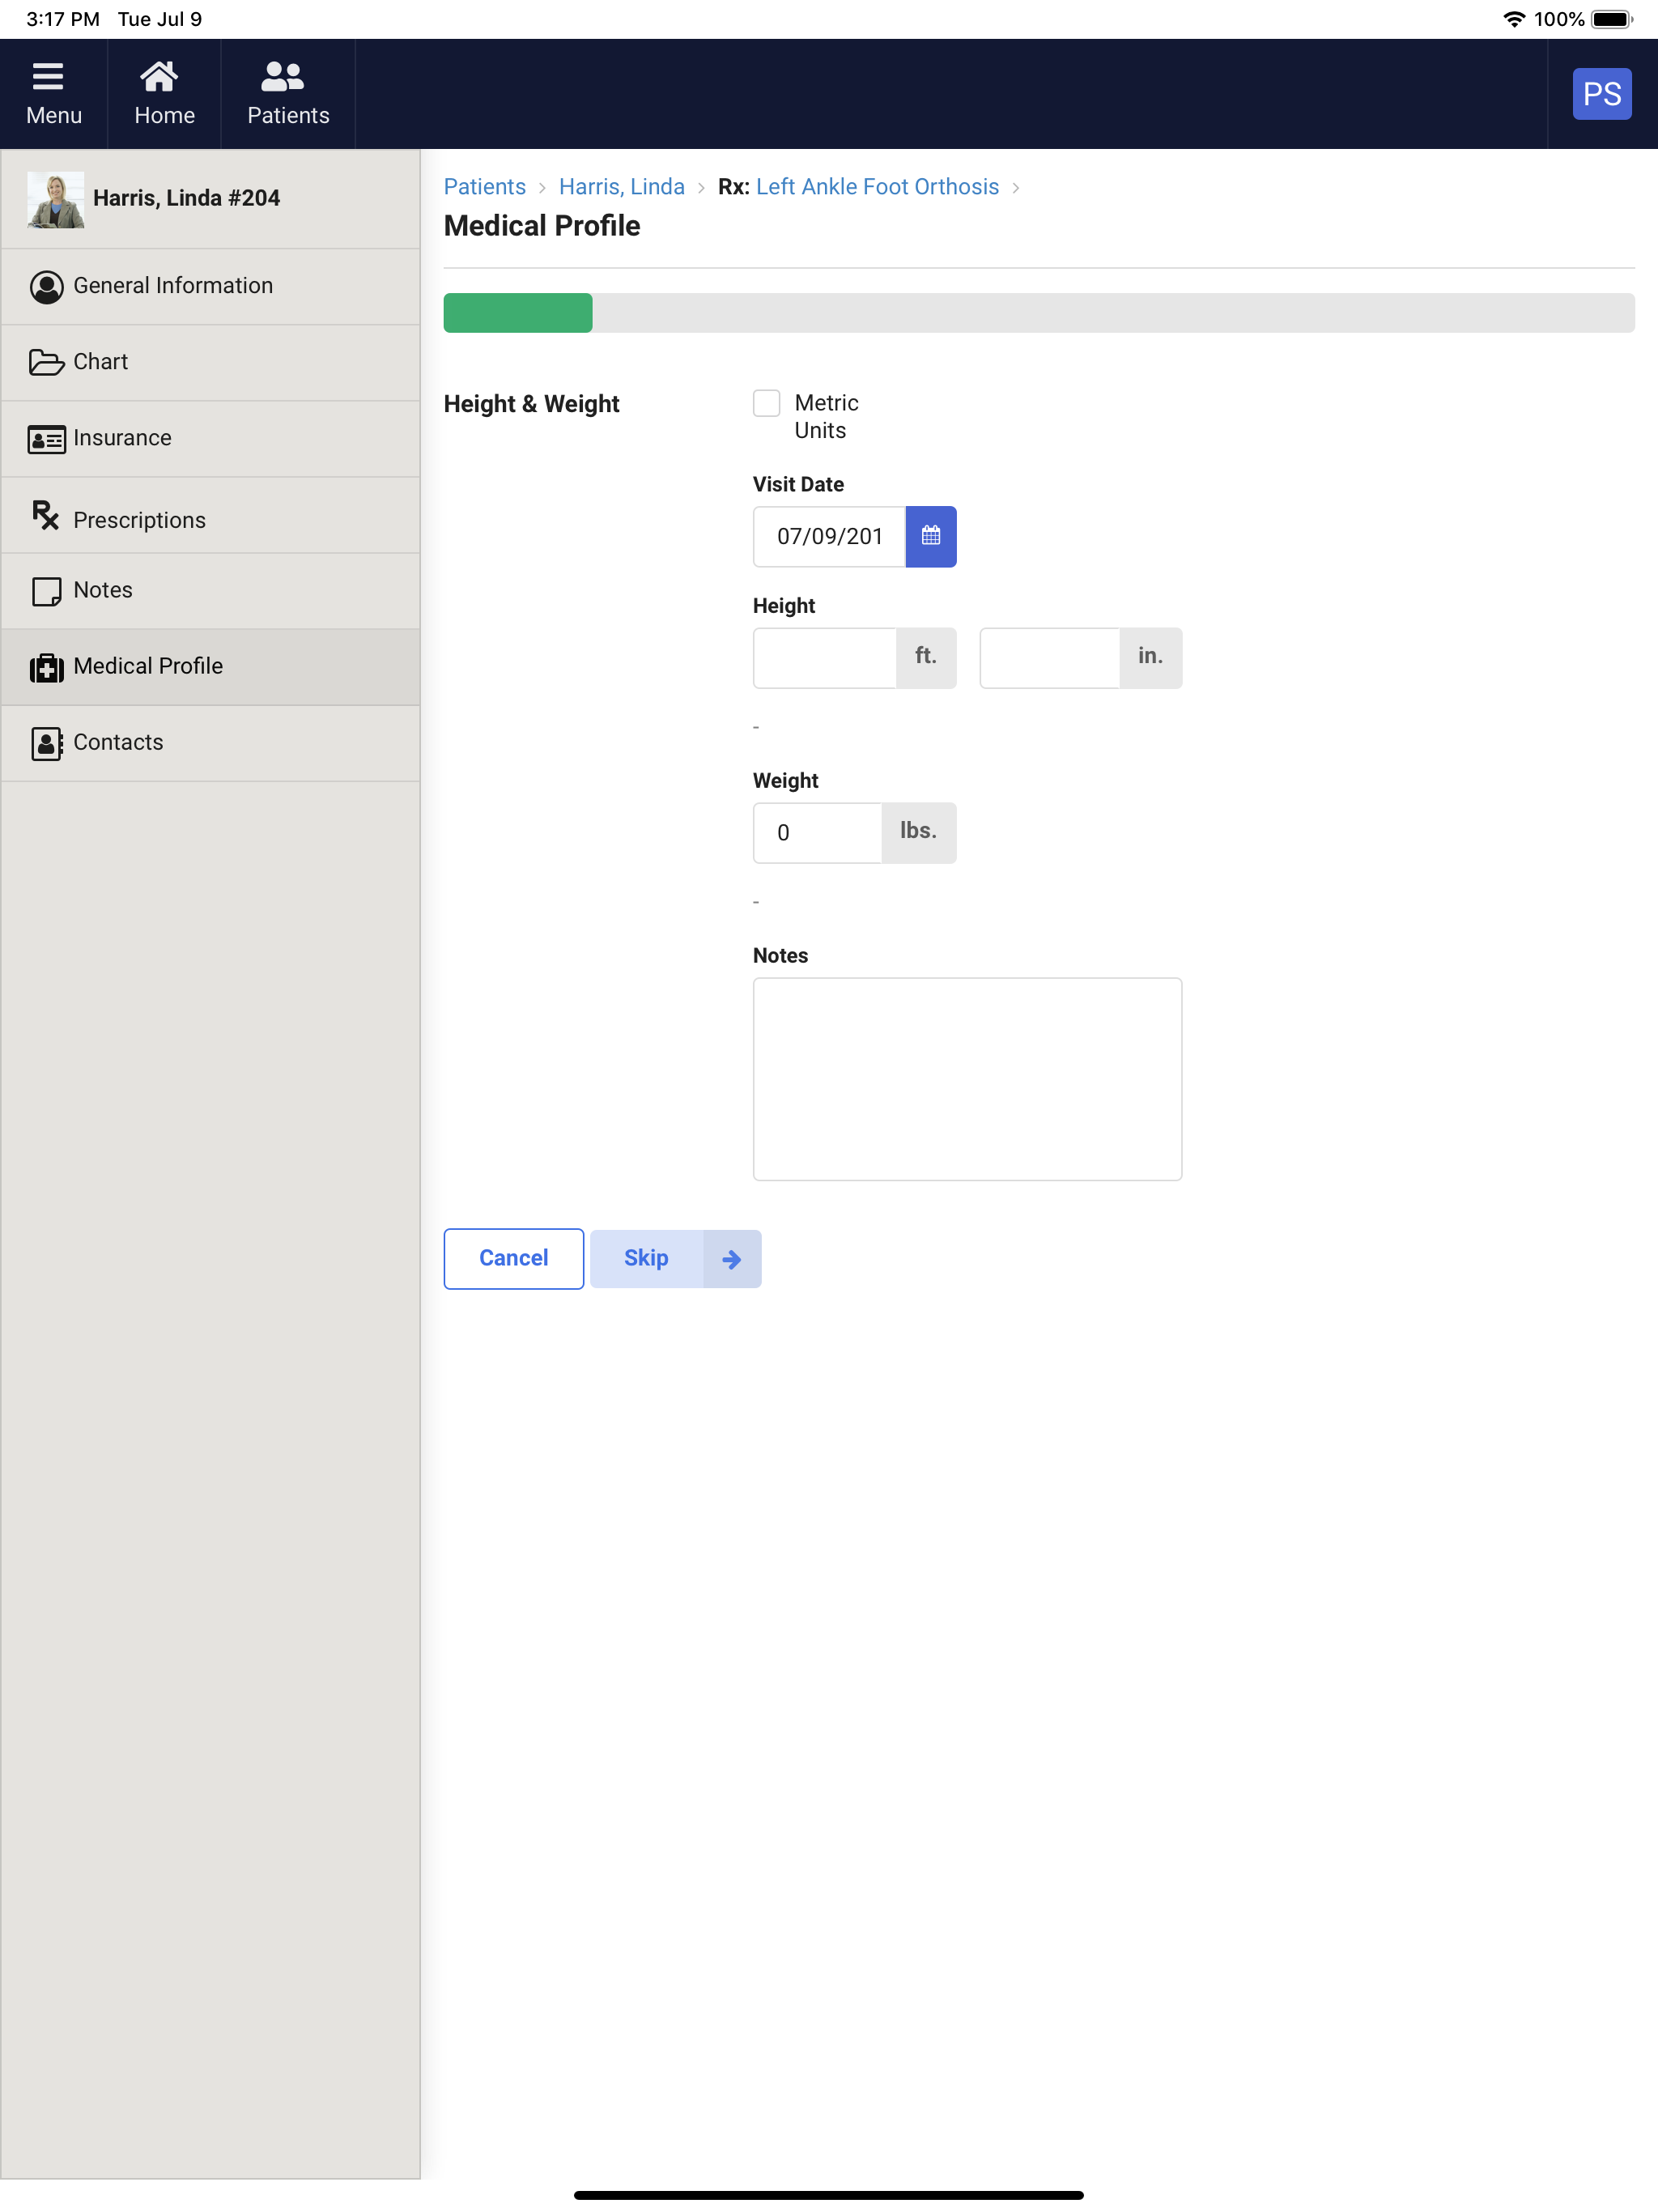Viewport: 1658px width, 2212px height.
Task: Select Medical Profile in the sidebar
Action: coord(211,667)
